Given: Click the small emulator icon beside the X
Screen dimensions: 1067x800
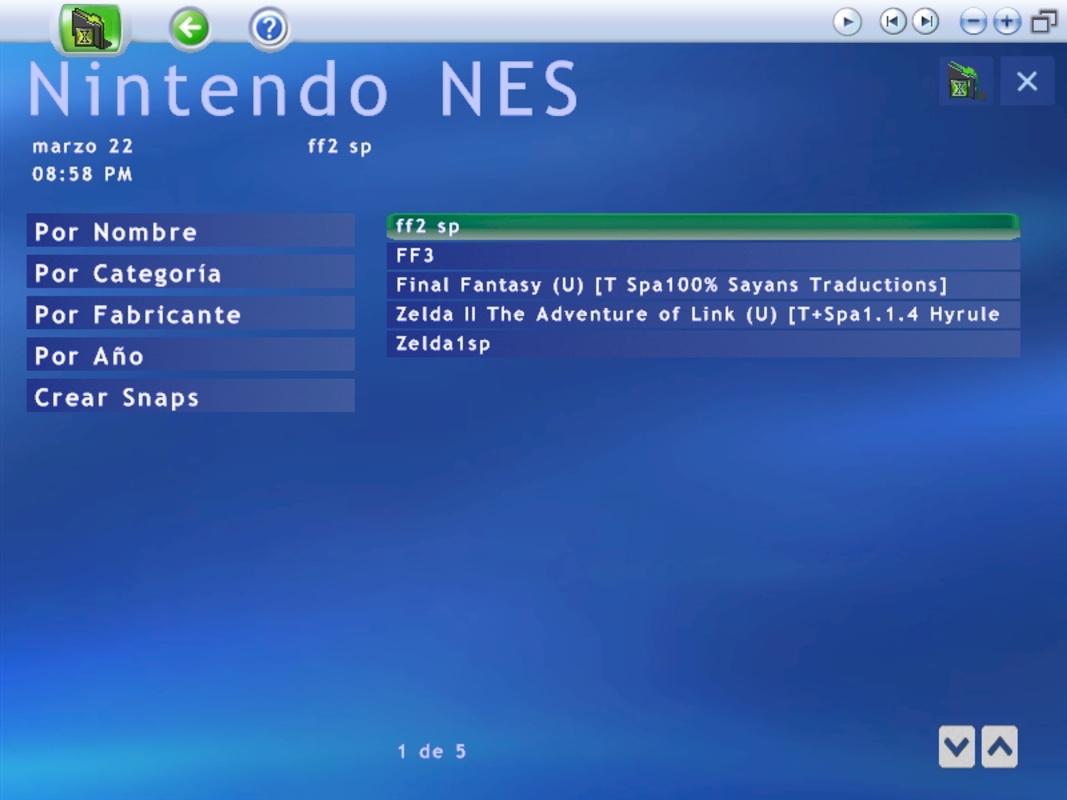Looking at the screenshot, I should pyautogui.click(x=964, y=82).
